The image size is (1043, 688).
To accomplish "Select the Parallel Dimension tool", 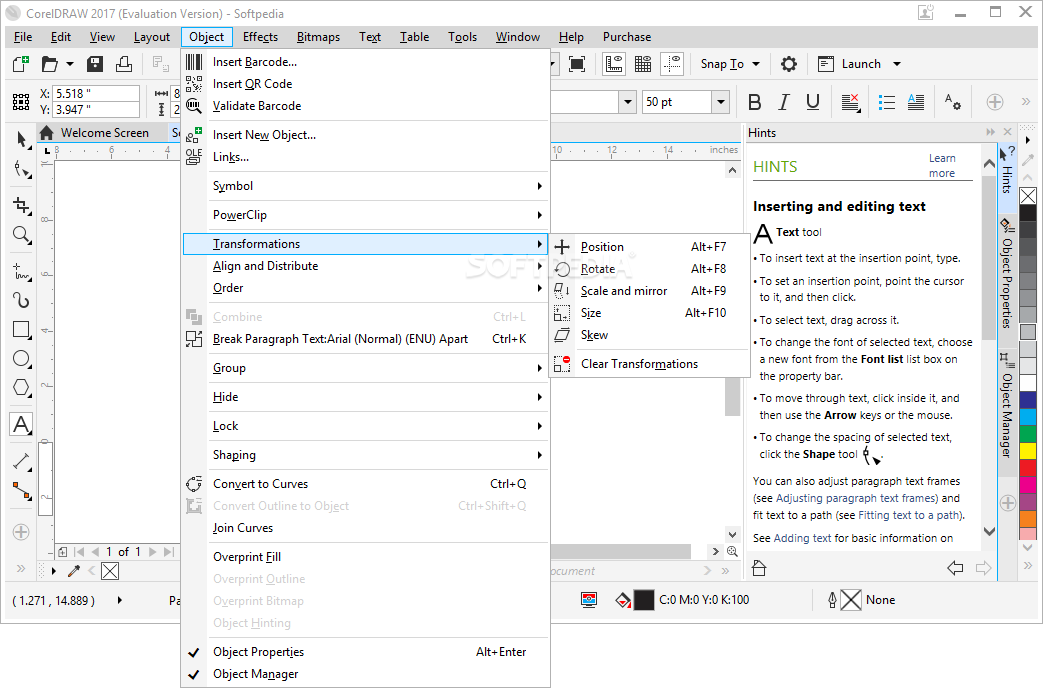I will click(x=22, y=461).
